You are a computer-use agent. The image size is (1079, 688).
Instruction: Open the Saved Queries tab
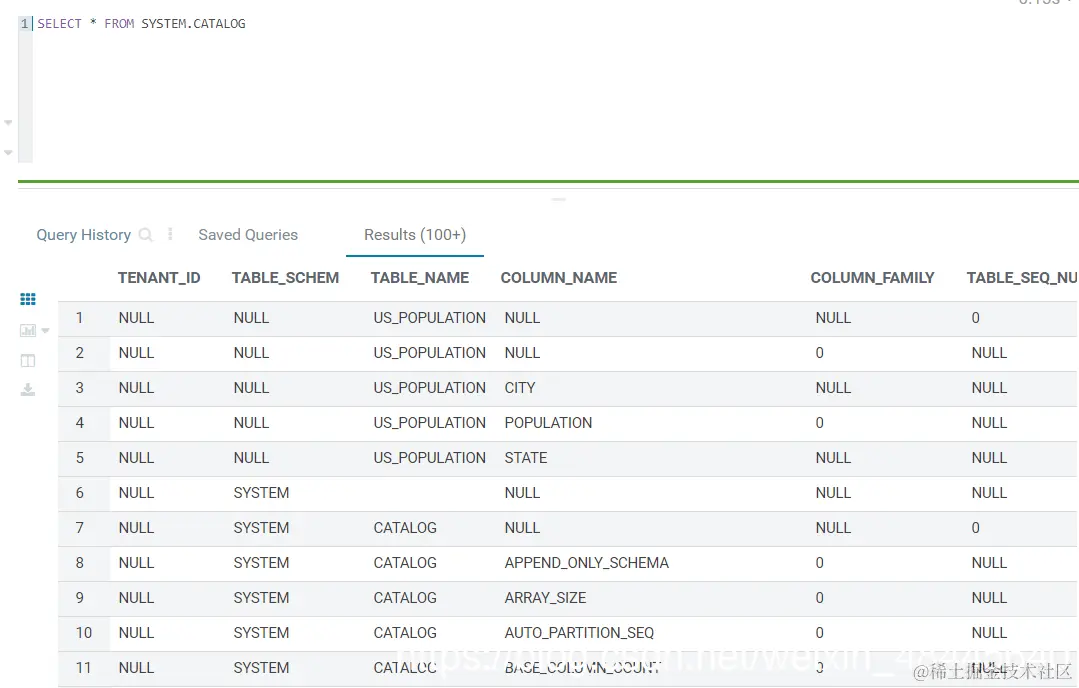[x=248, y=235]
